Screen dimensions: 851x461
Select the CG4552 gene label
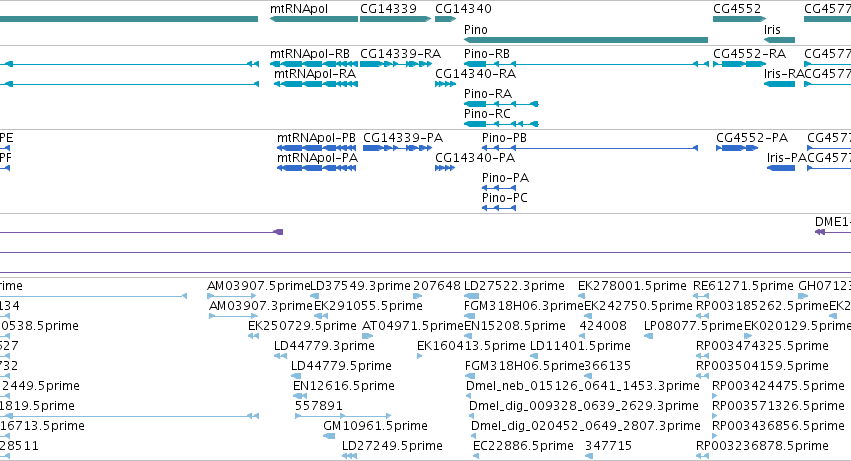pyautogui.click(x=737, y=9)
